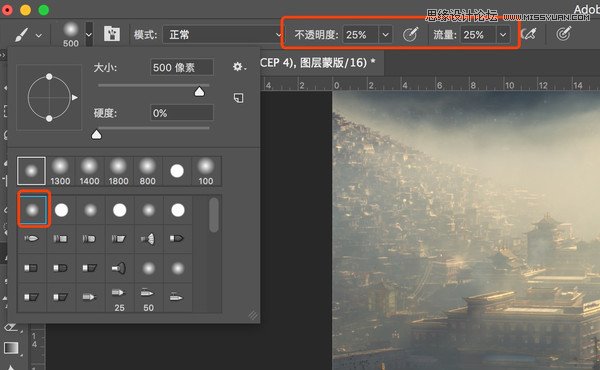
Task: Toggle pressure for opacity icon
Action: coord(410,34)
